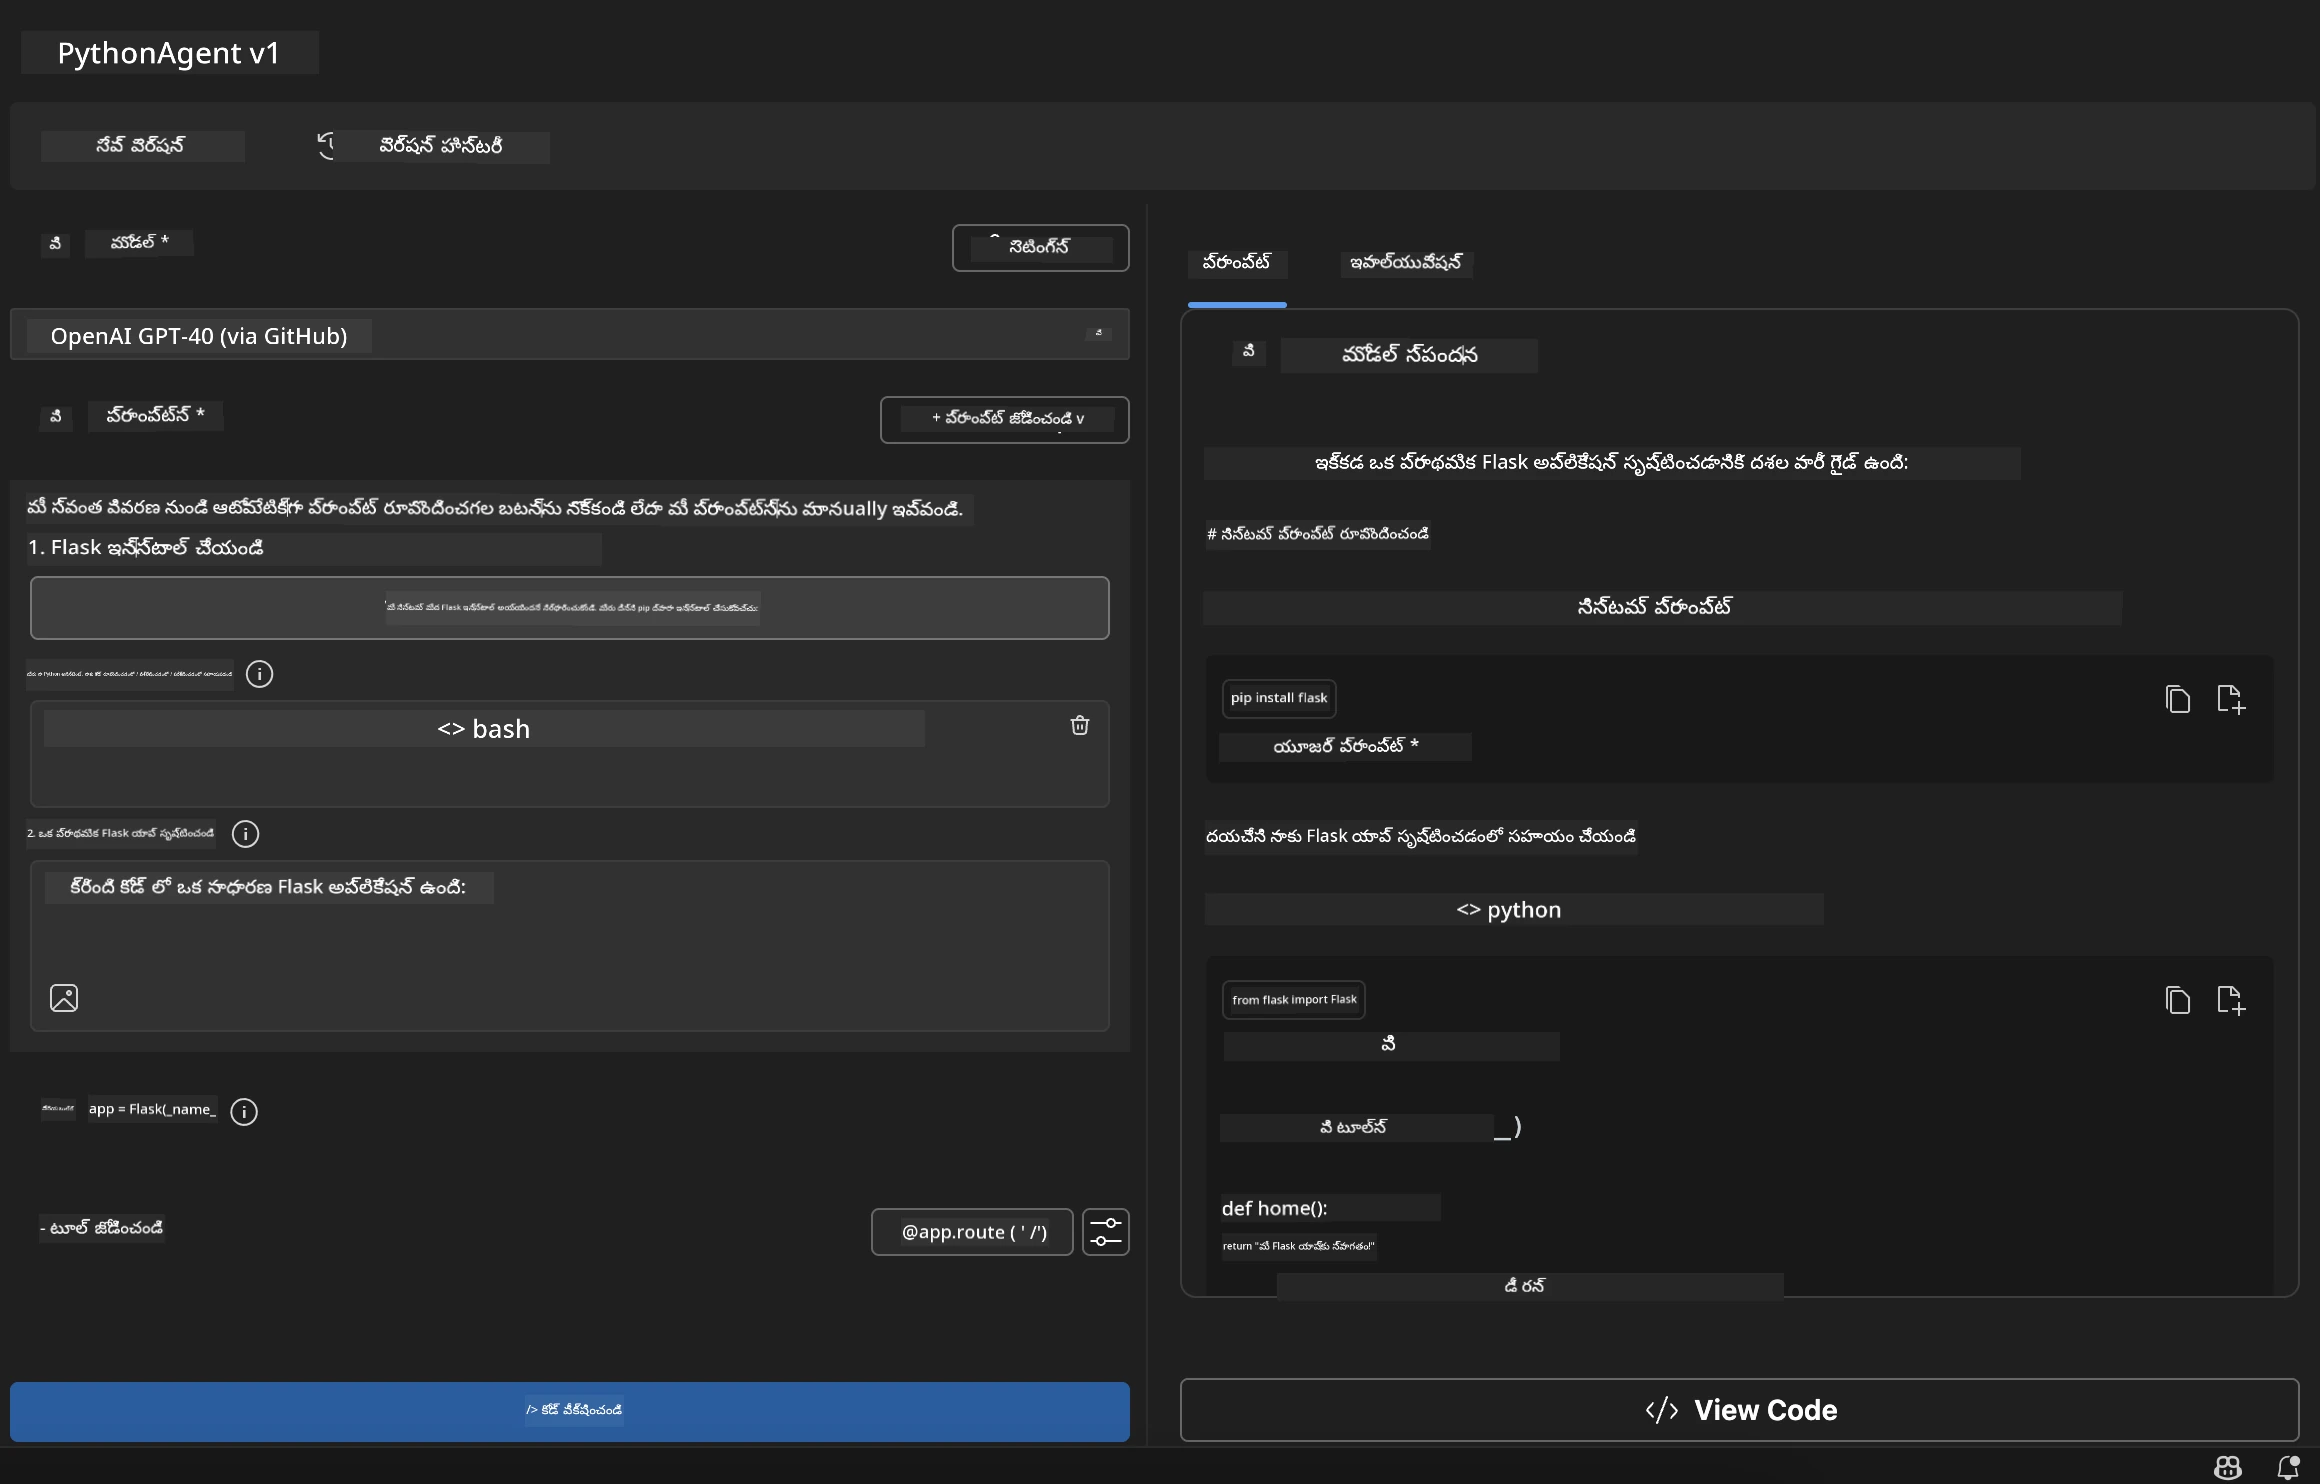This screenshot has height=1484, width=2320.
Task: Click the info icon next to Flask app step 2
Action: pyautogui.click(x=245, y=834)
